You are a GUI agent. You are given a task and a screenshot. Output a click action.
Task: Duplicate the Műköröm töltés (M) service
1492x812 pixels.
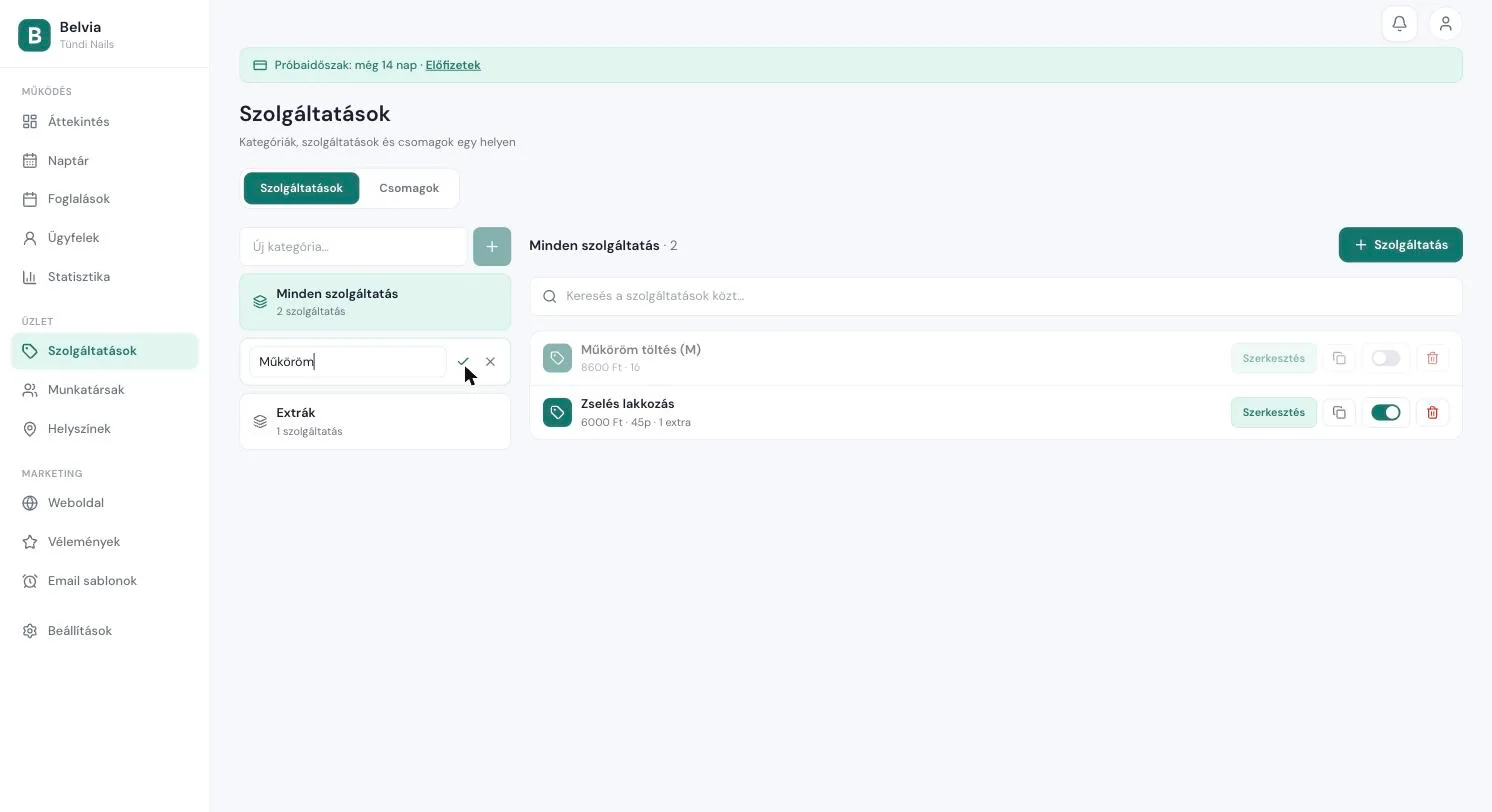coord(1339,358)
